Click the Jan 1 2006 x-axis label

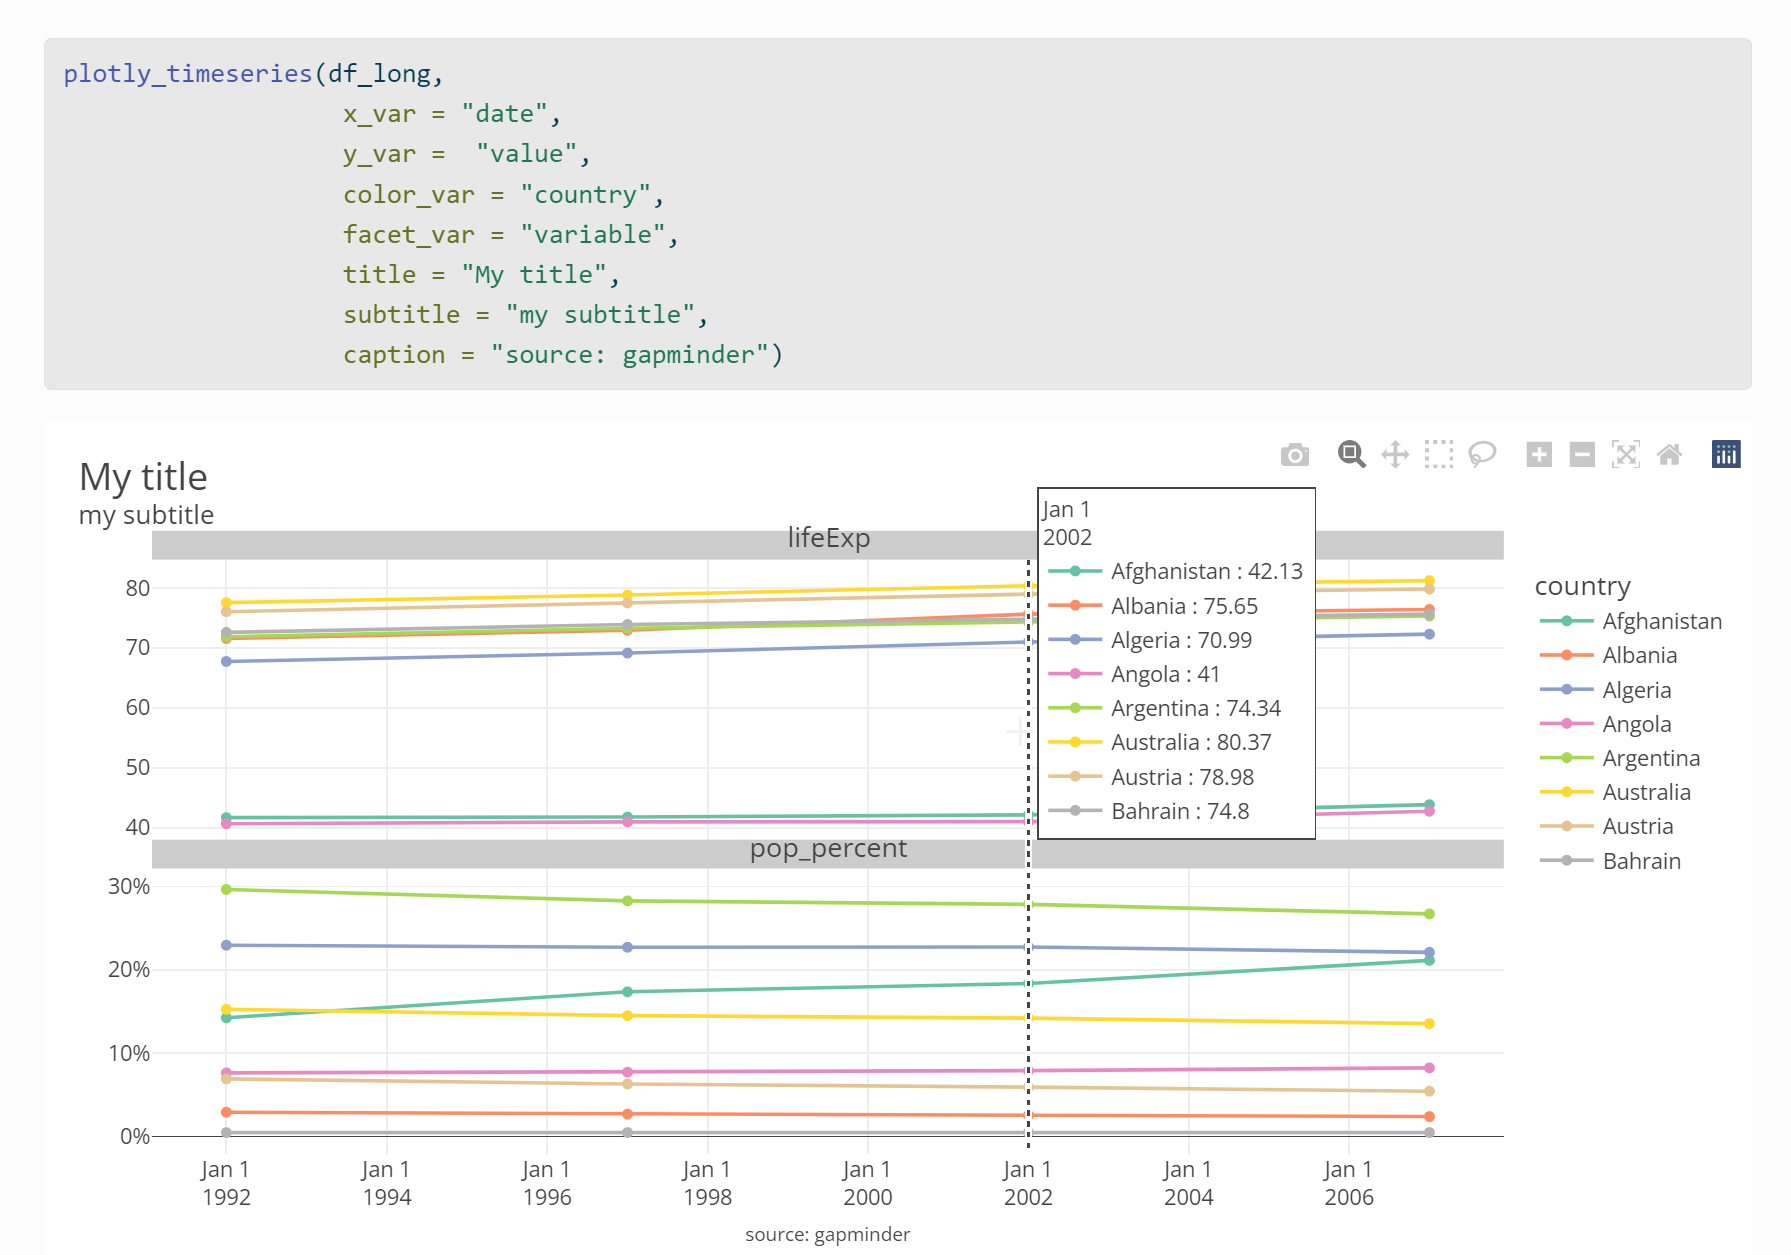coord(1349,1183)
